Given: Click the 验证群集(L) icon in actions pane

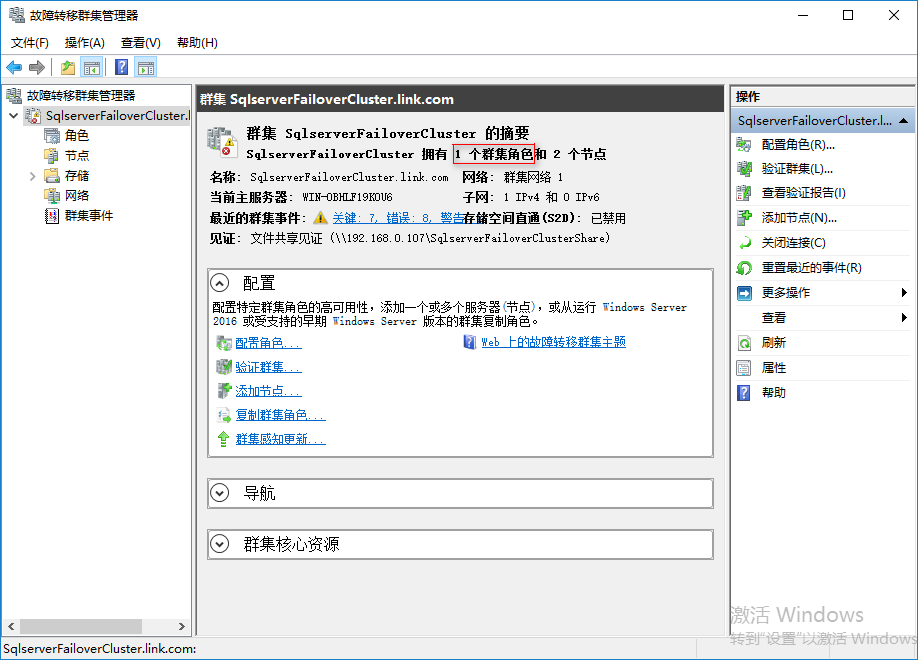Looking at the screenshot, I should click(744, 169).
